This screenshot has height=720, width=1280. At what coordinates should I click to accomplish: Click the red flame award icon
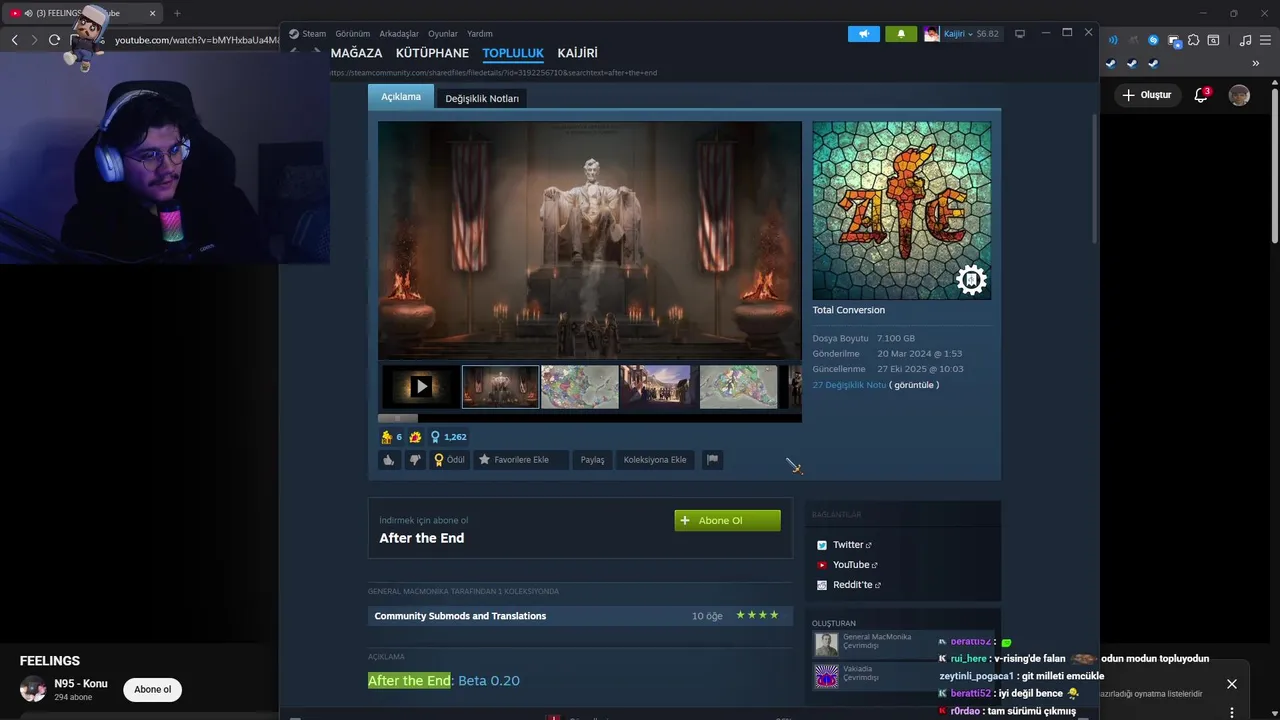point(415,437)
